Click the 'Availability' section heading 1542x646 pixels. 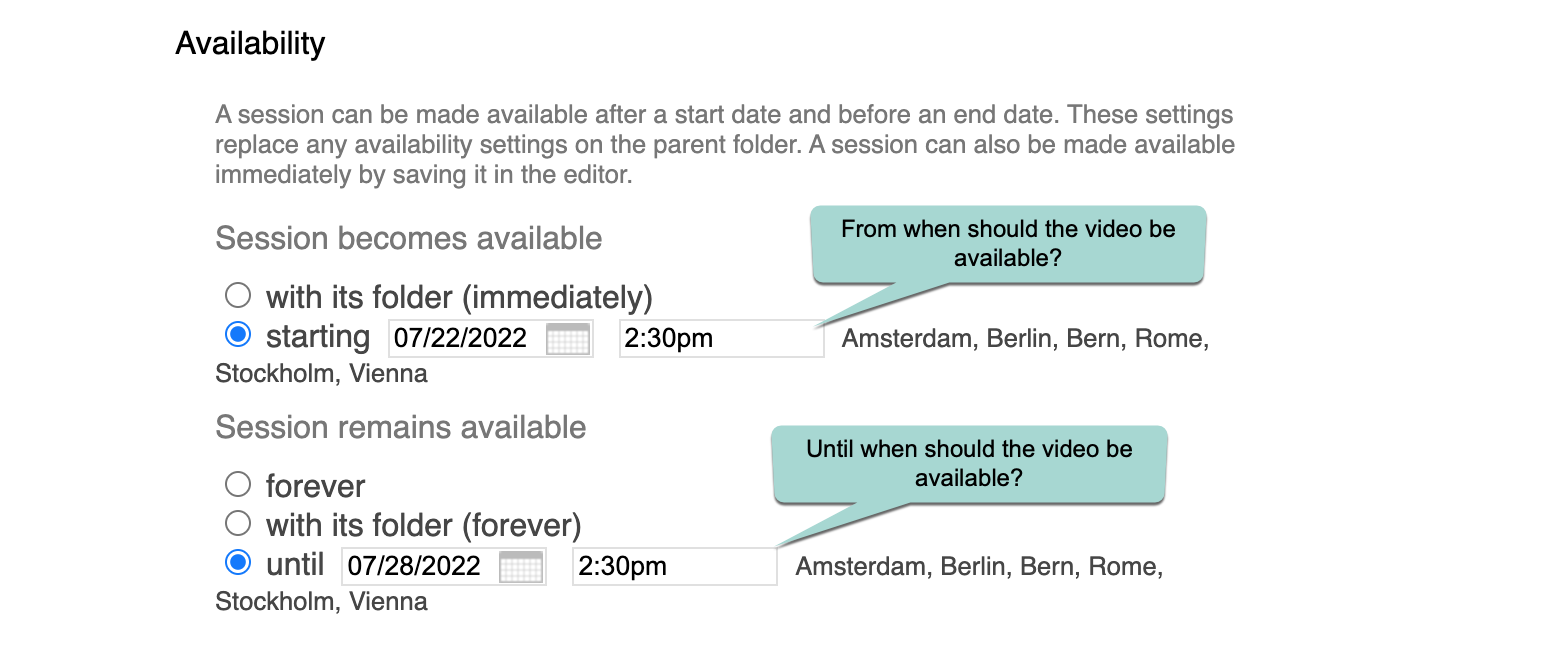250,44
